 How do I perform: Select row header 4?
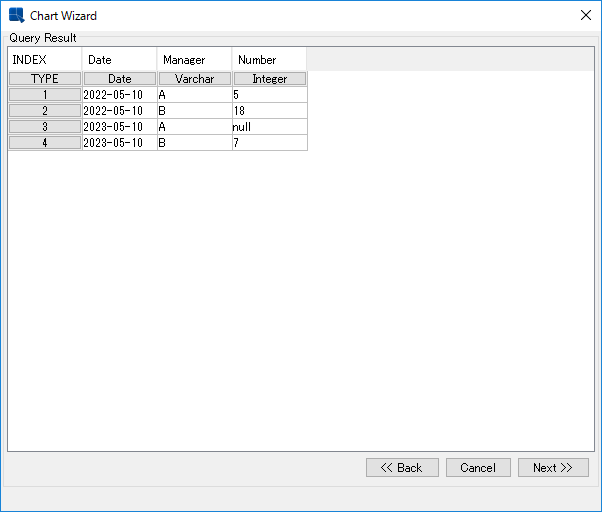(x=44, y=143)
